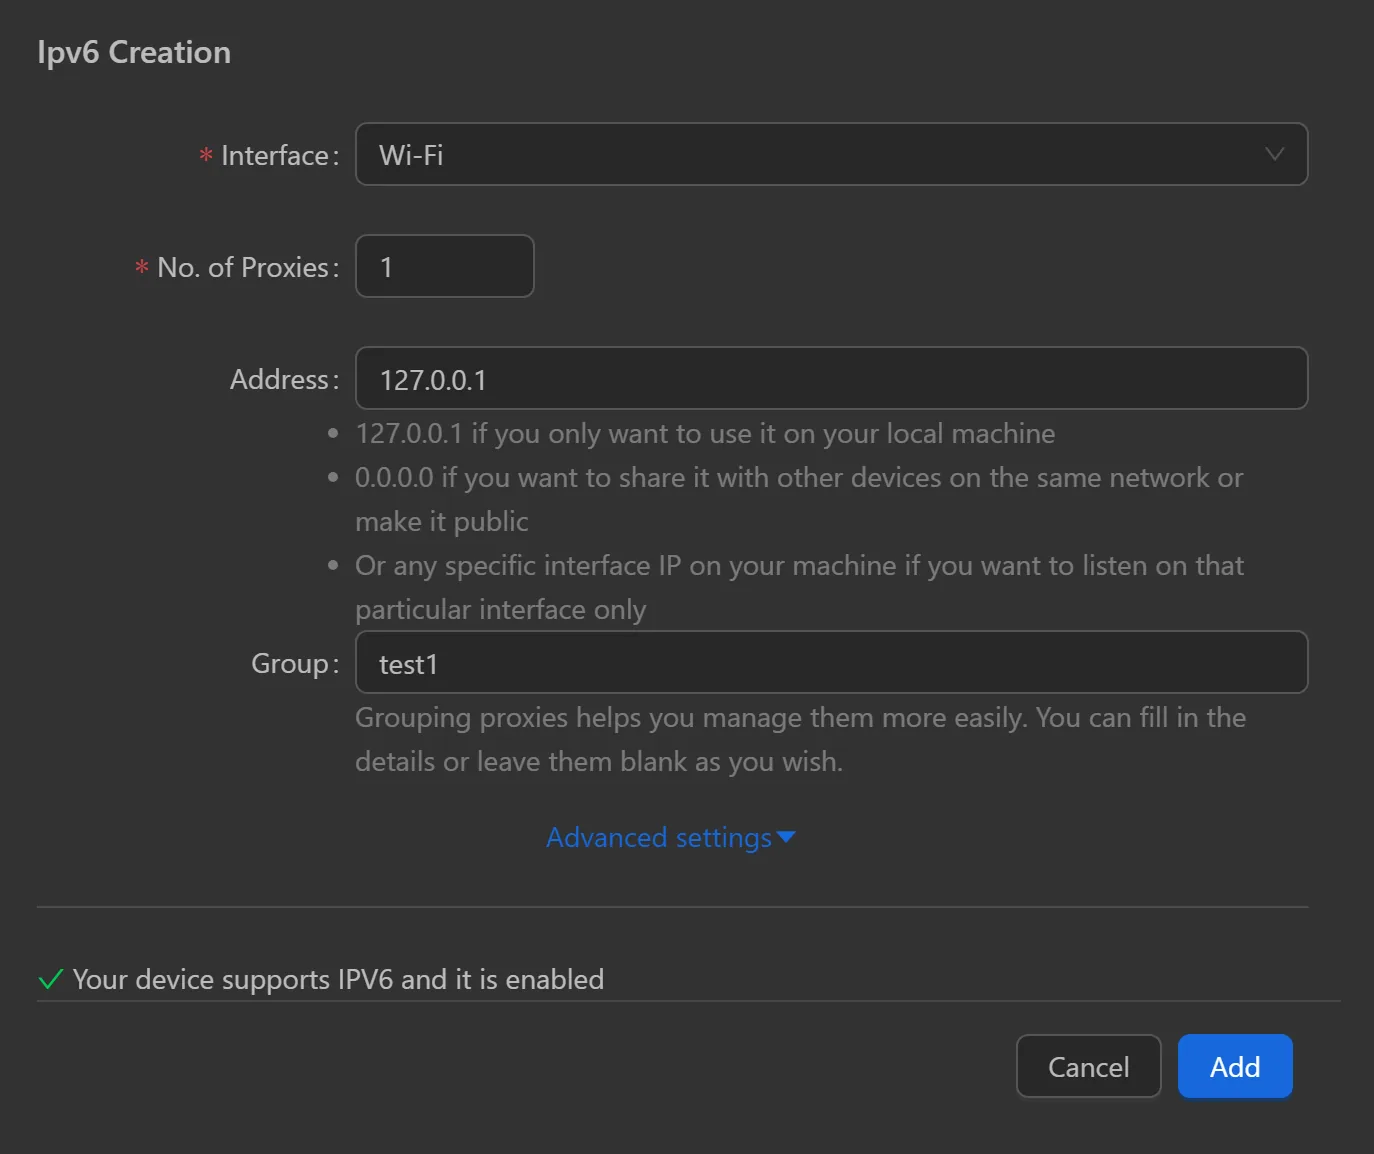Screen dimensions: 1374x1154
Task: Click the Interface dropdown chevron arrow
Action: coord(1273,154)
